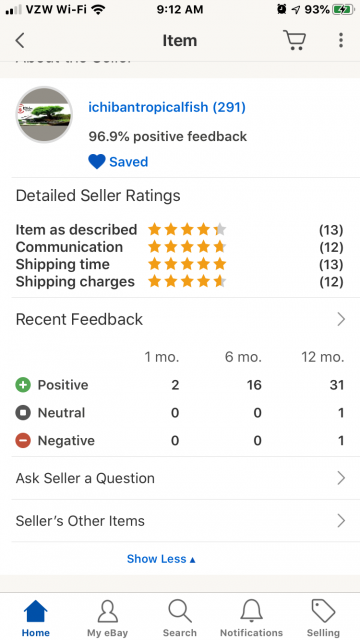Tap the gray Neutral feedback icon
Image resolution: width=360 pixels, height=640 pixels.
[23, 413]
